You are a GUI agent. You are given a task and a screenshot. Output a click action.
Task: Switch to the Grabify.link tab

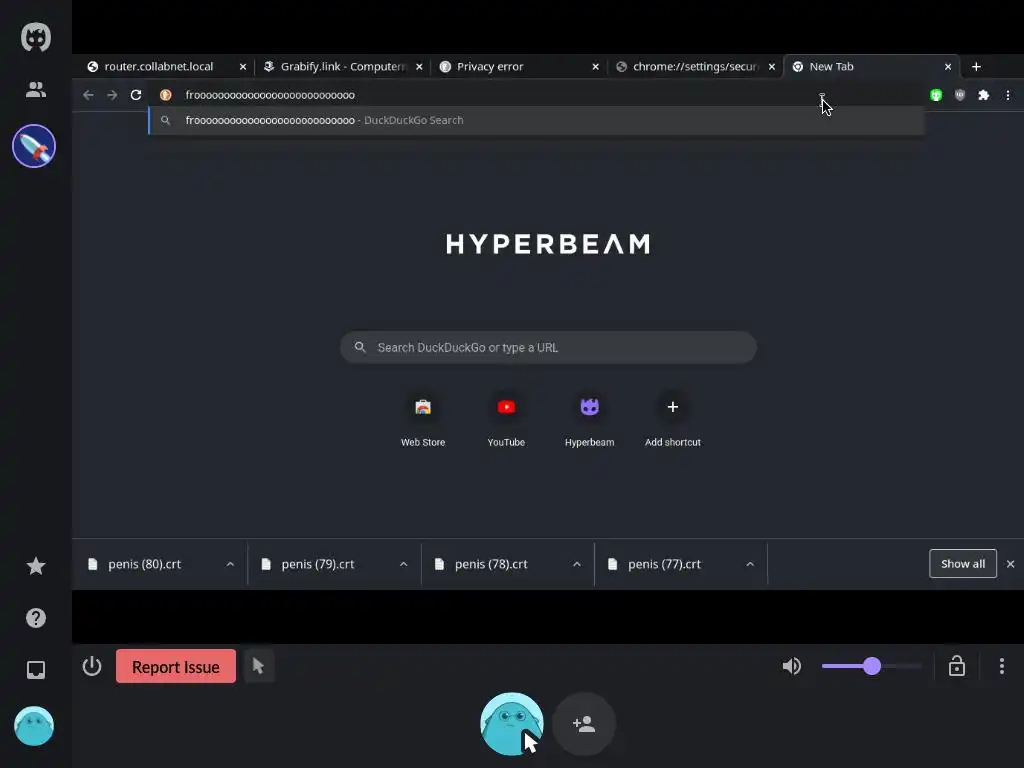click(343, 67)
